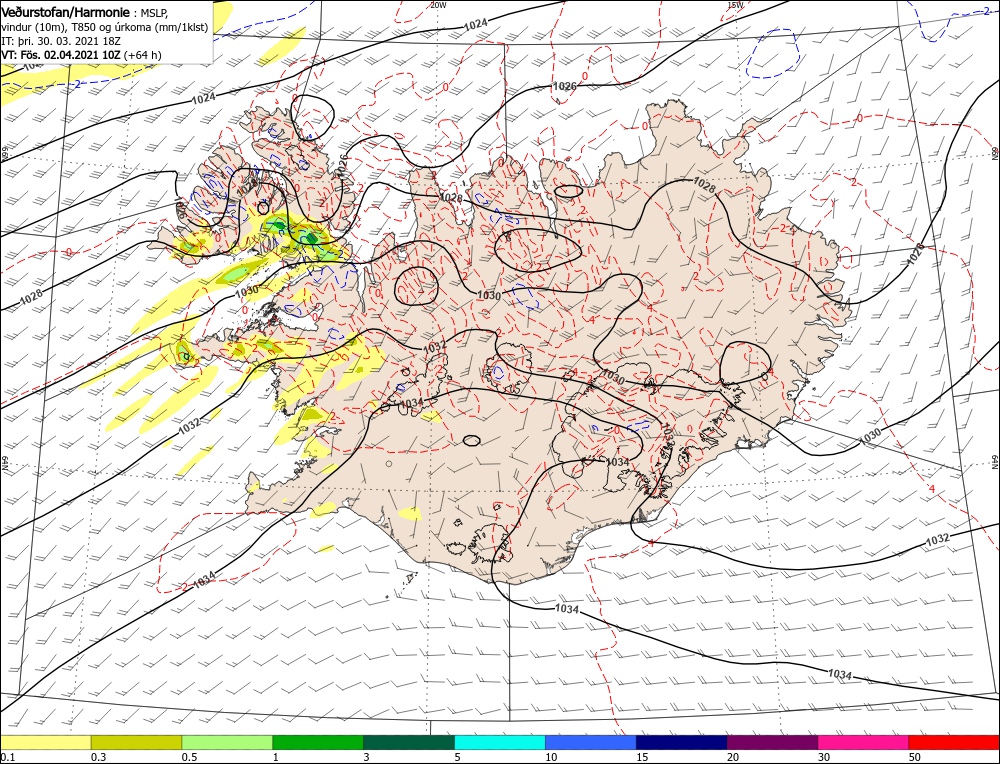
Task: Click the legend value 0.3
Action: 97,757
